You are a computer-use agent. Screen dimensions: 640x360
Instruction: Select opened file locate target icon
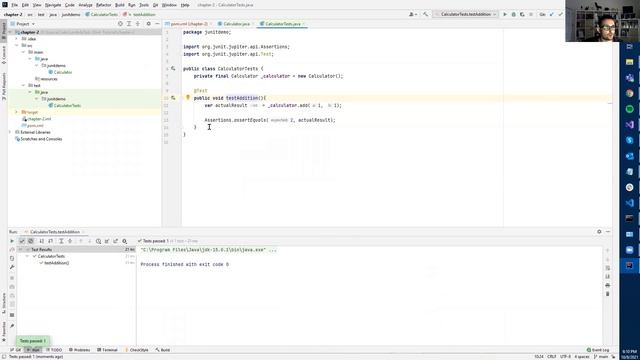tap(120, 24)
